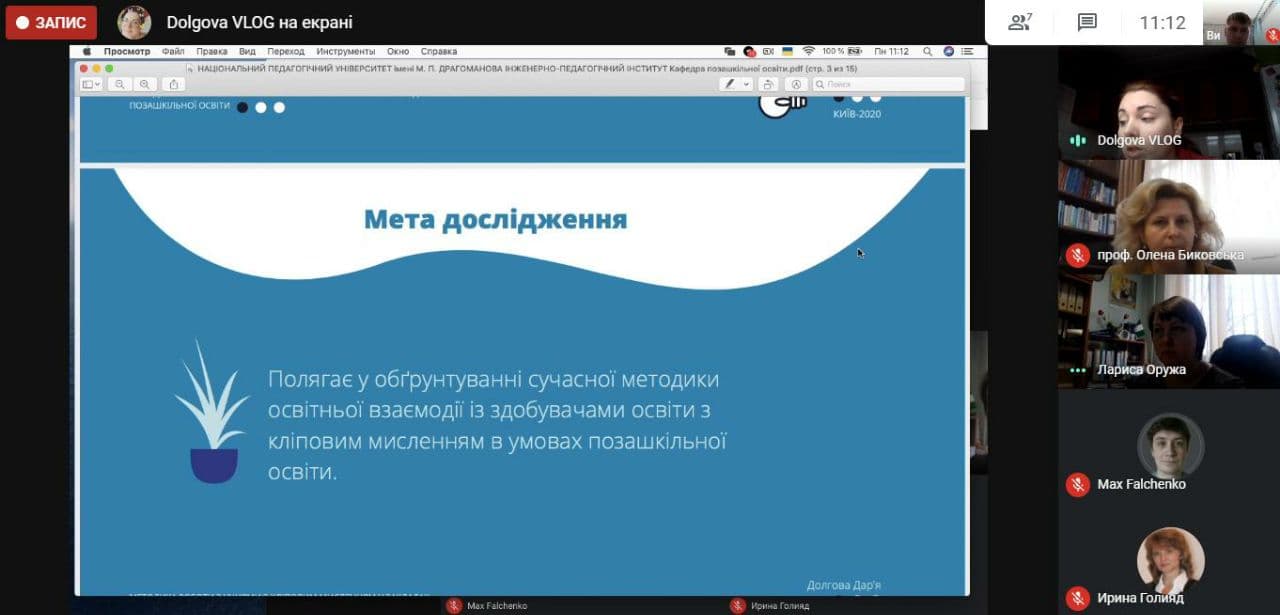Open the Справка menu
Screen dimensions: 1280x615
coord(438,51)
